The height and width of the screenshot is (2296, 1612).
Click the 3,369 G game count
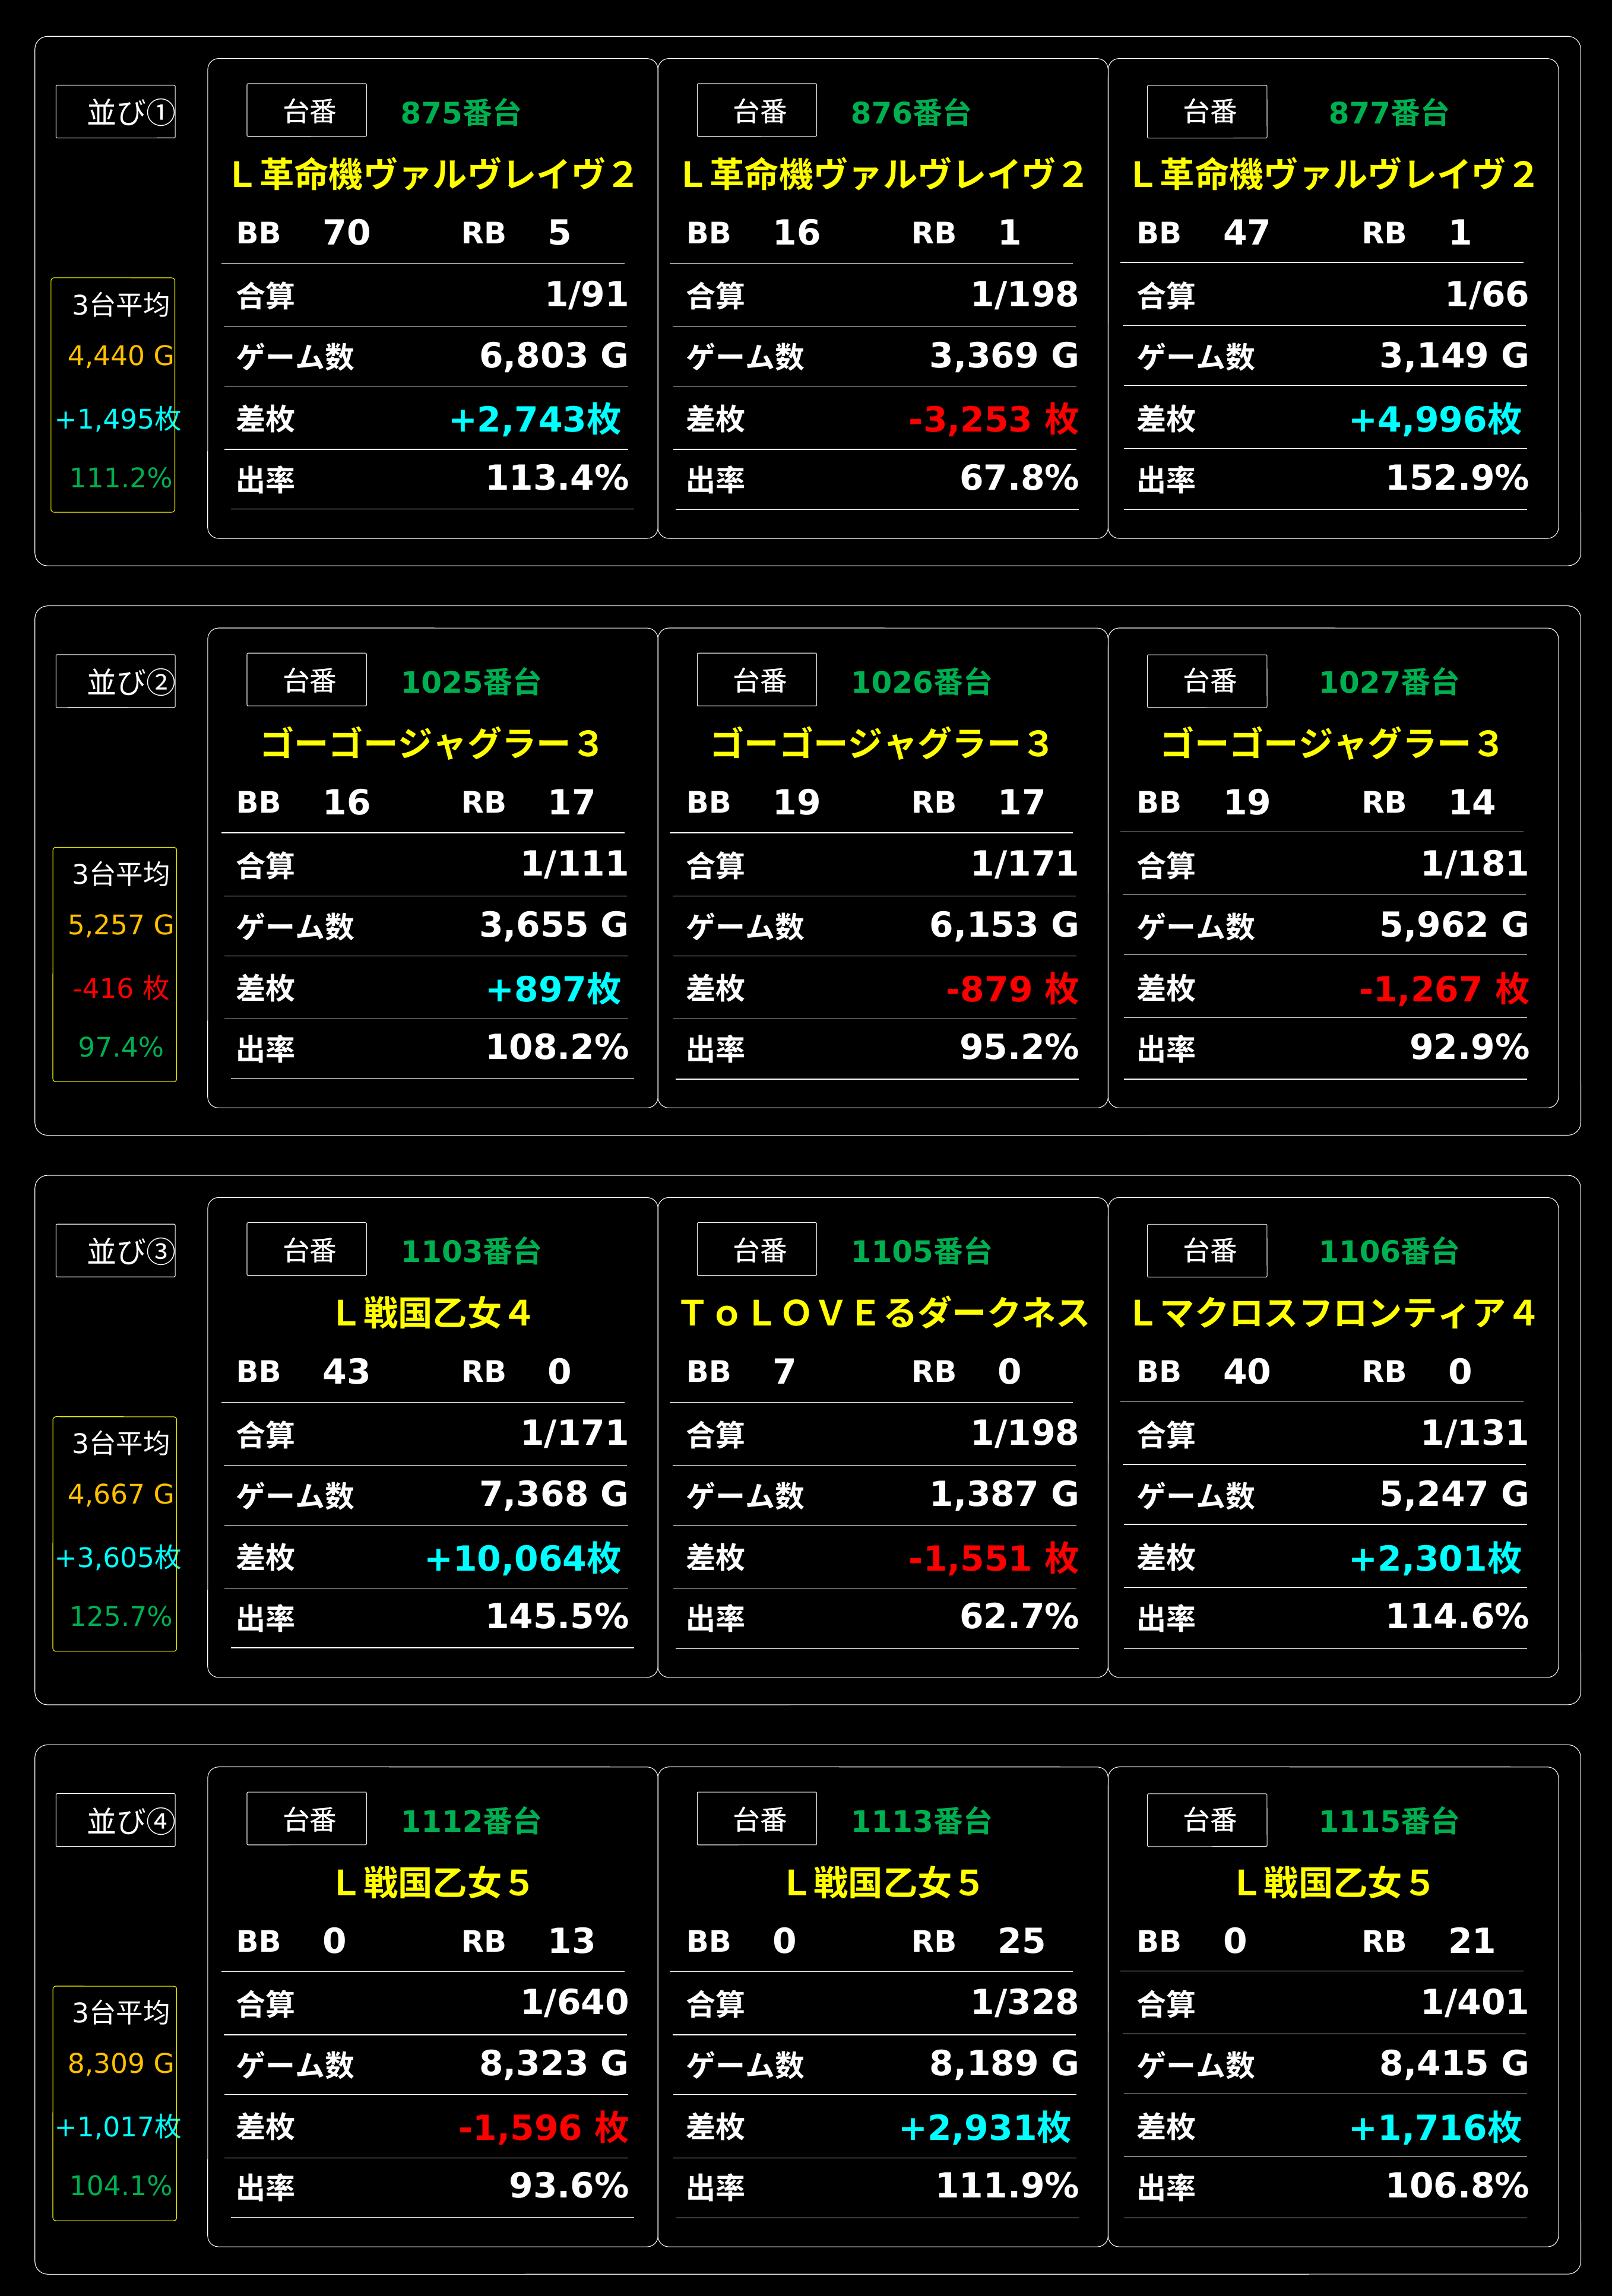coord(1004,355)
